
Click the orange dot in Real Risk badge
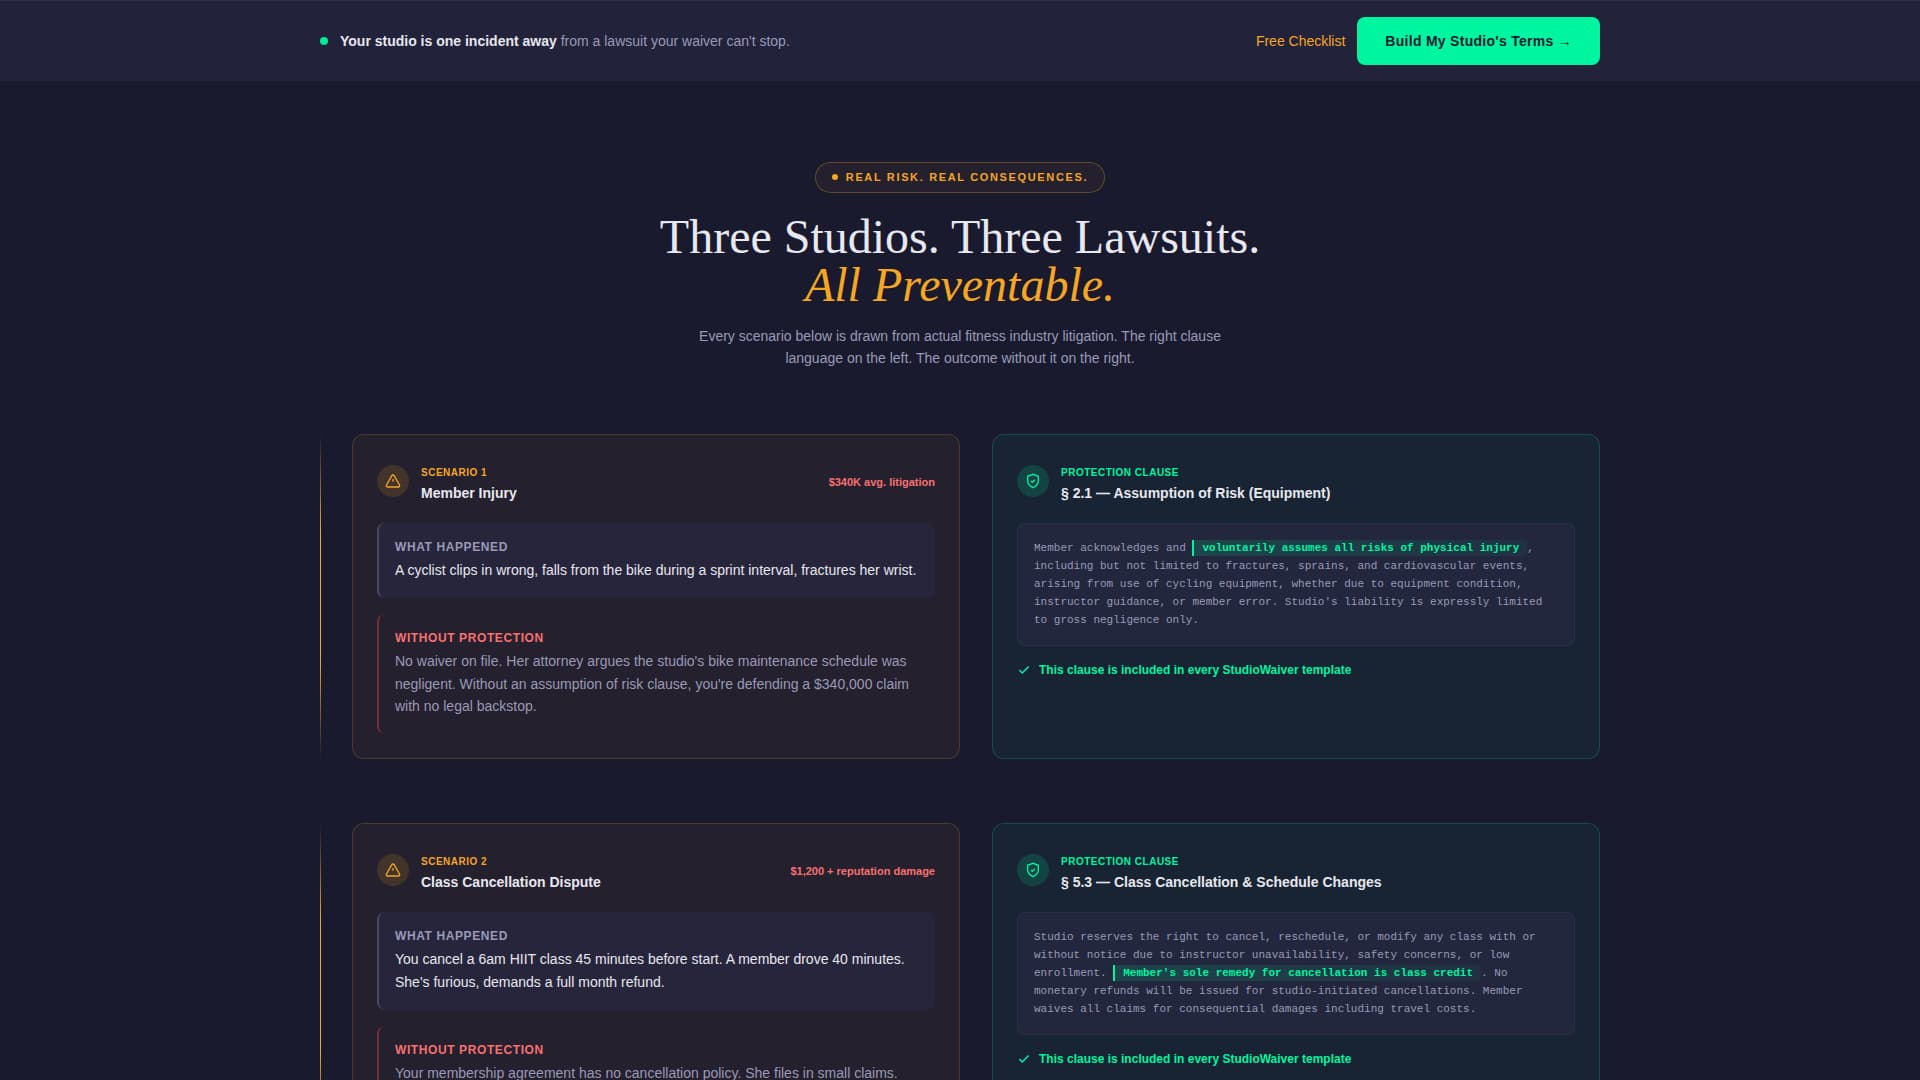835,177
